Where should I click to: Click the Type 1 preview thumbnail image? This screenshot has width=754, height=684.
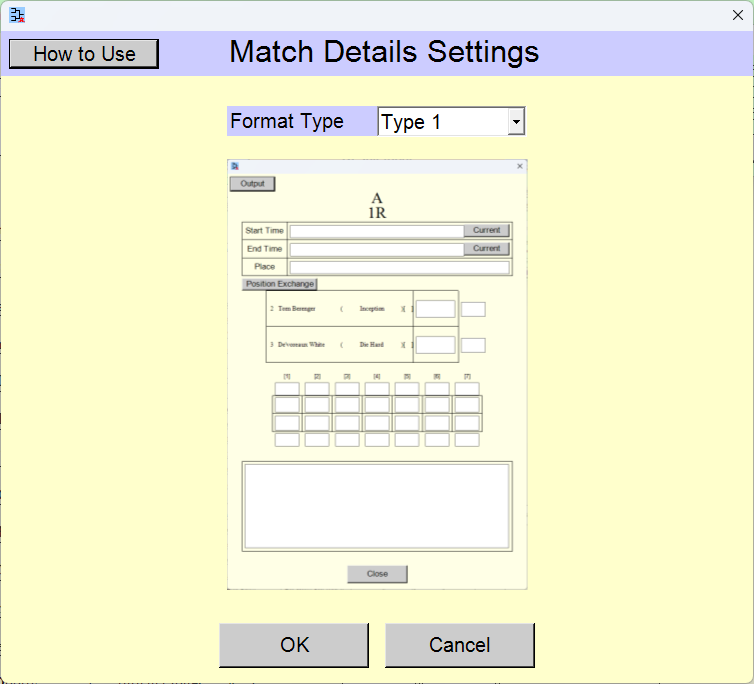(x=377, y=375)
